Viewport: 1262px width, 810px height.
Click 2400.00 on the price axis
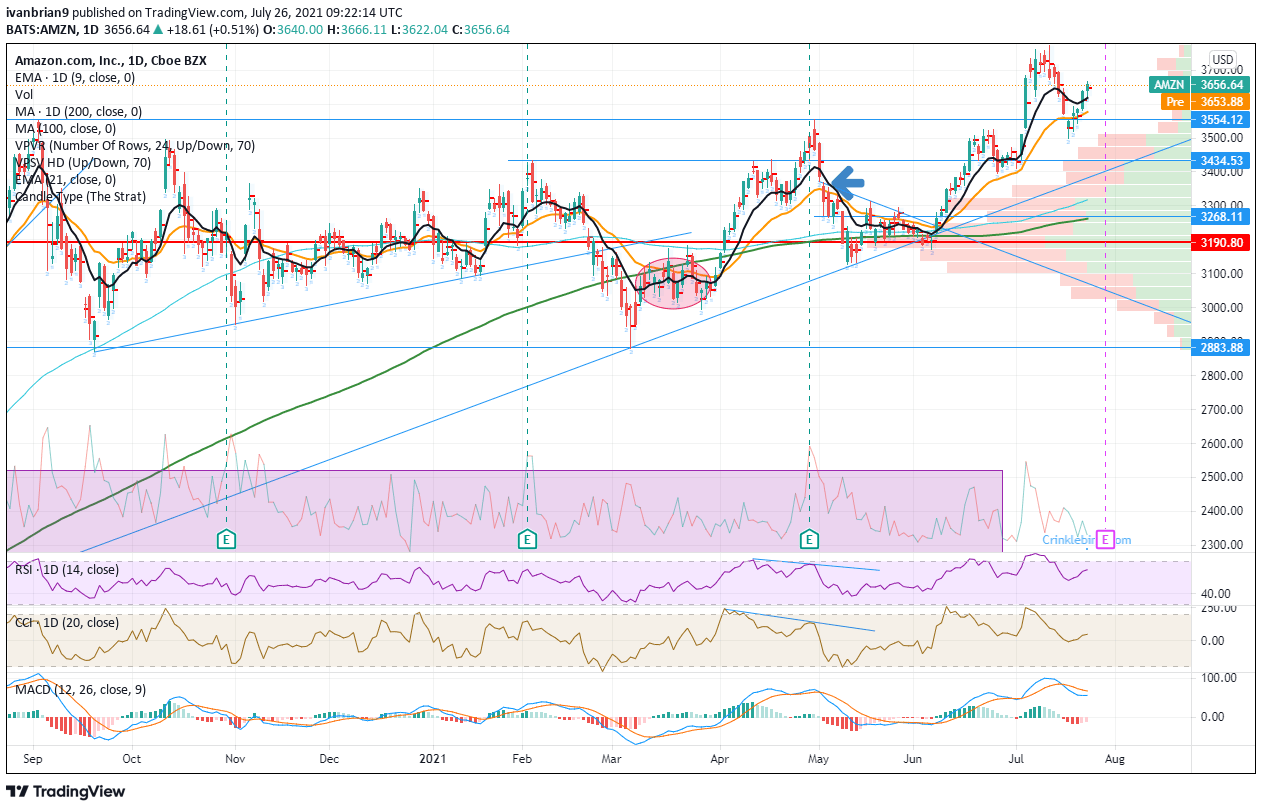coord(1223,511)
